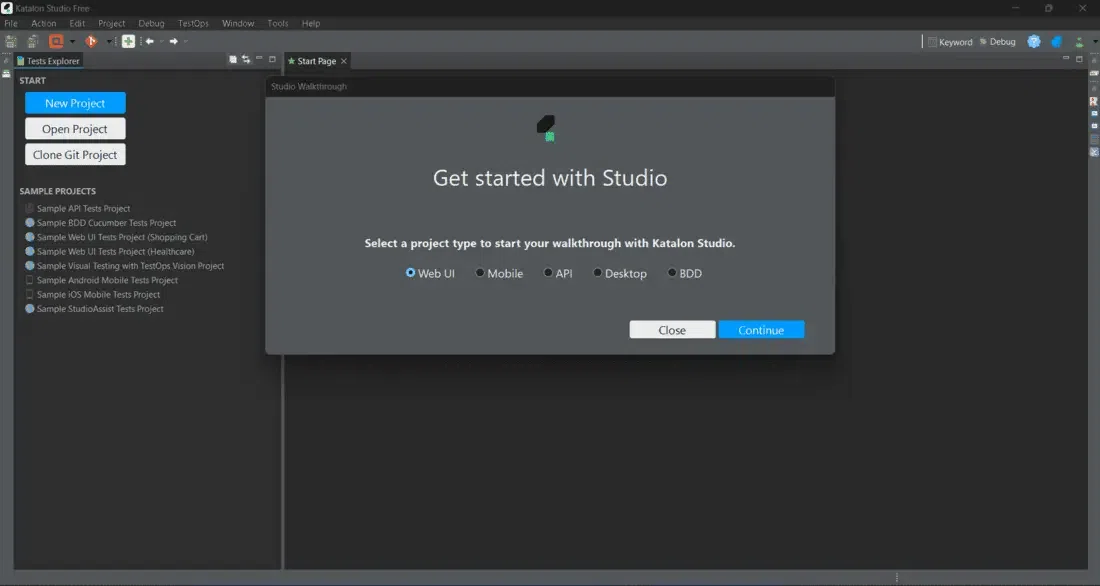Screen dimensions: 1100x586
Task: Open the Project menu
Action: point(112,23)
